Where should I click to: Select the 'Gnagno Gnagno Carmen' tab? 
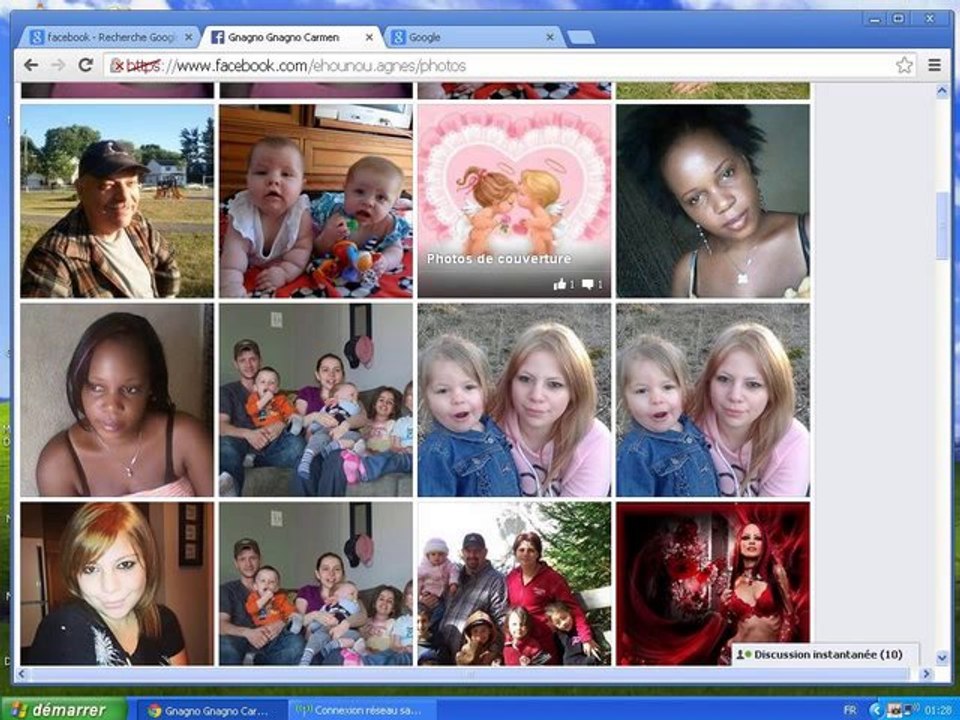(291, 37)
